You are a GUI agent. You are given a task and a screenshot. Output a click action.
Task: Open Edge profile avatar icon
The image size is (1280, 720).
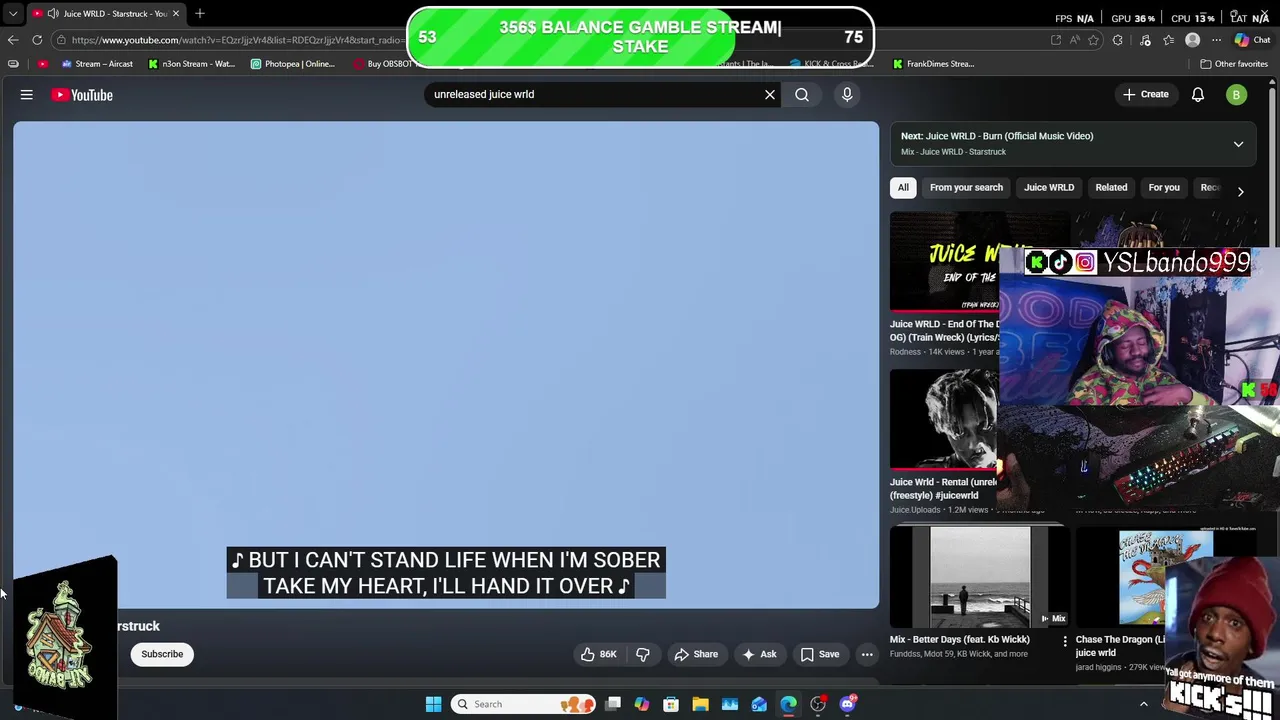pos(1192,40)
